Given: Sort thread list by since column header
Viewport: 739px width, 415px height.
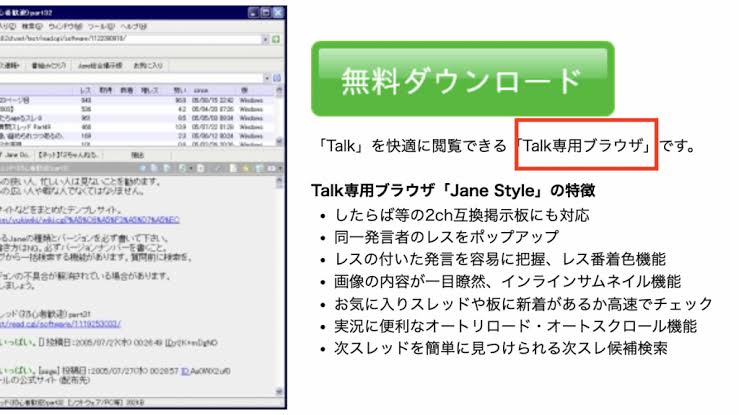Looking at the screenshot, I should (201, 90).
